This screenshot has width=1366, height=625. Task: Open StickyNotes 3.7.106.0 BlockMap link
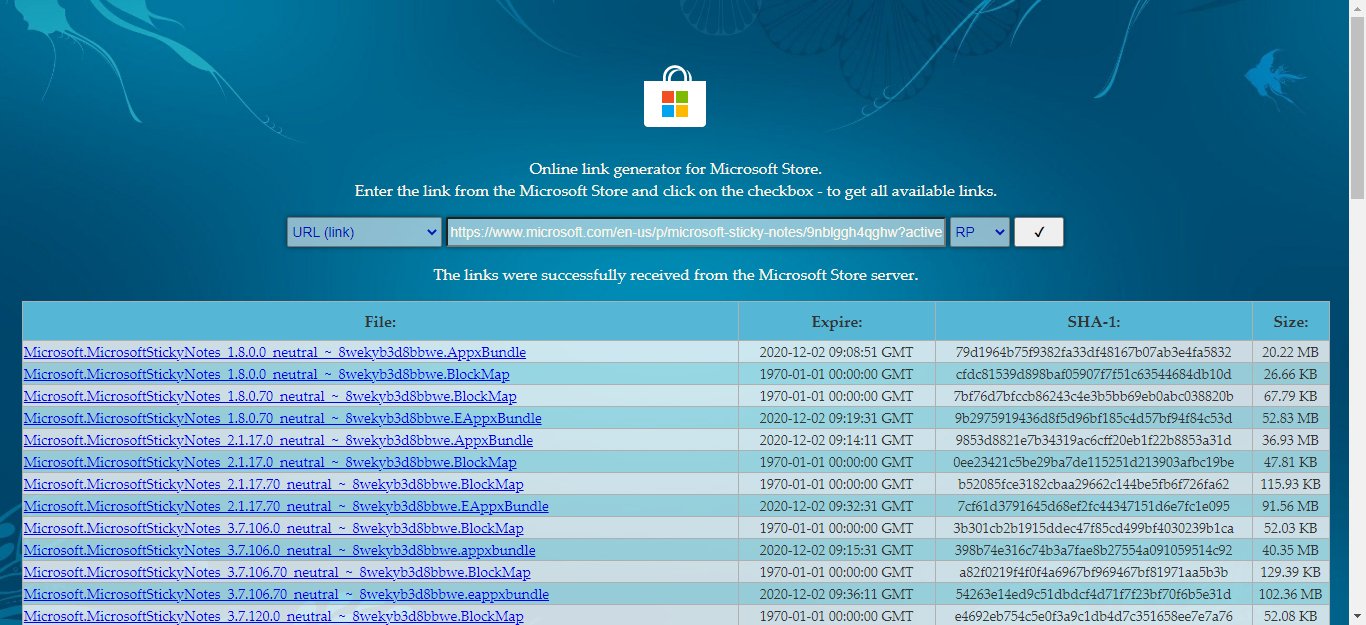coord(274,528)
